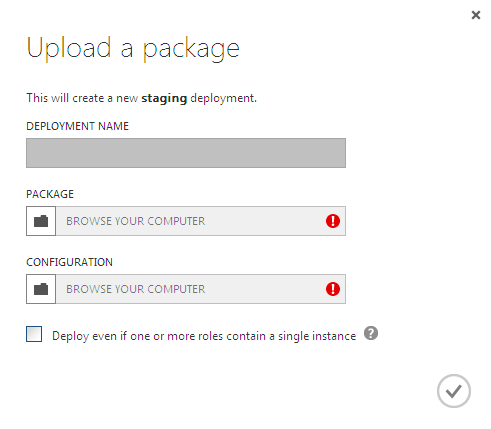Click the PACKAGE field label
Screen dimensions: 491x429
point(50,194)
